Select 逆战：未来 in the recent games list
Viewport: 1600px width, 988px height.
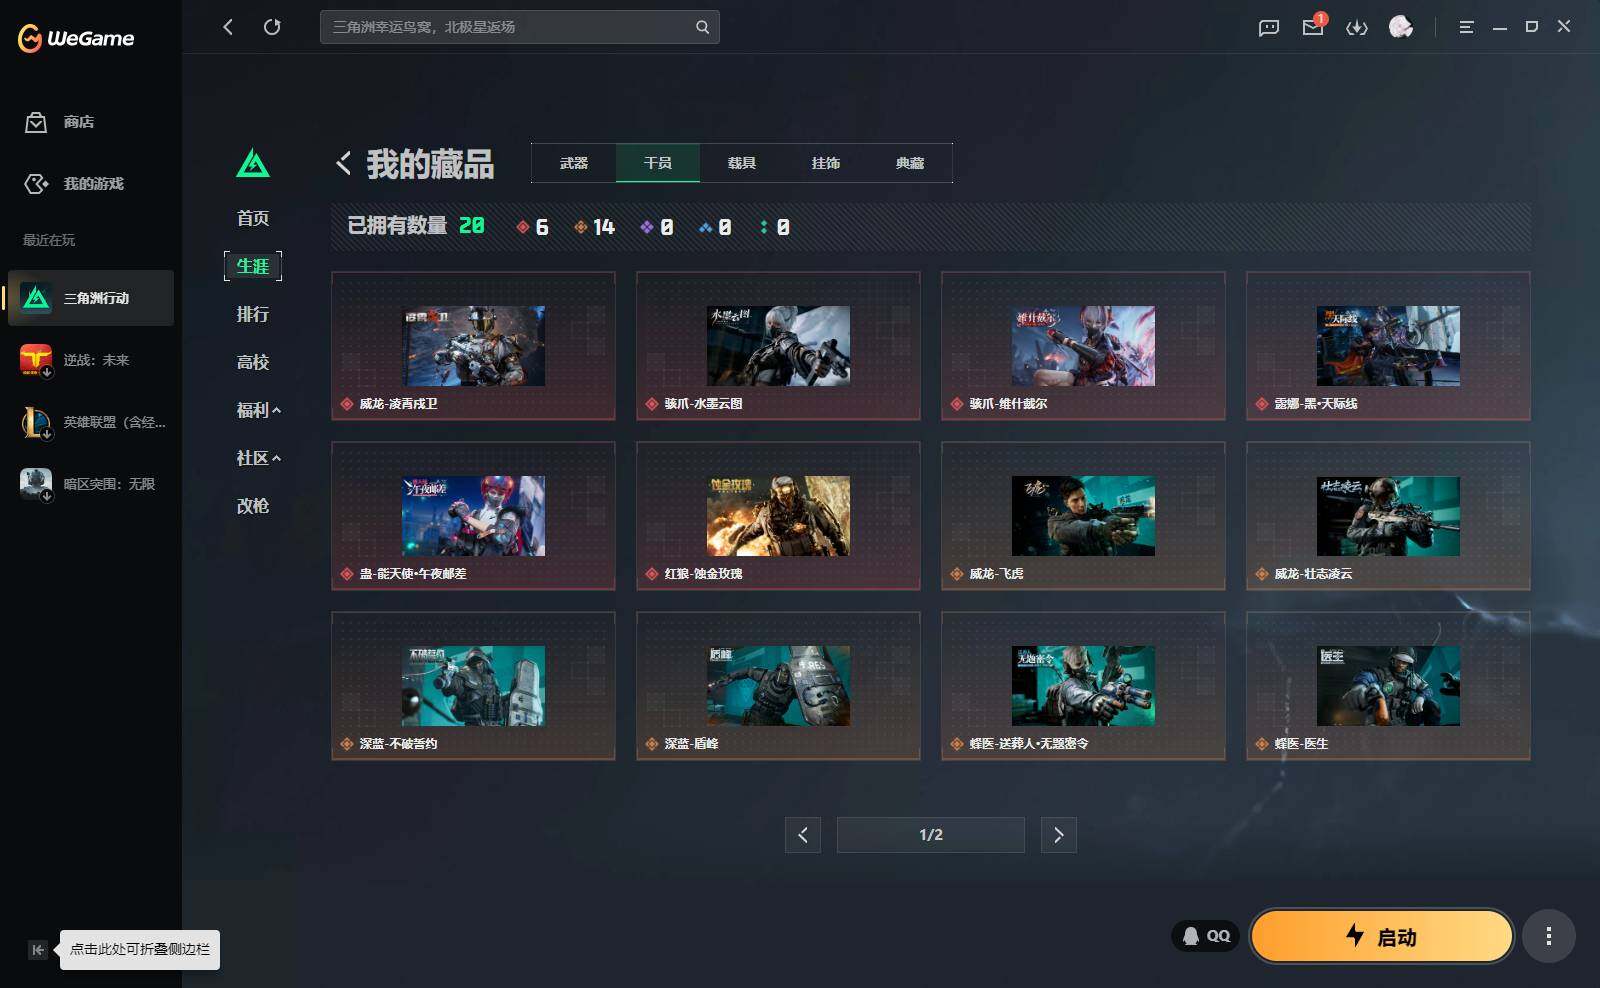coord(91,360)
